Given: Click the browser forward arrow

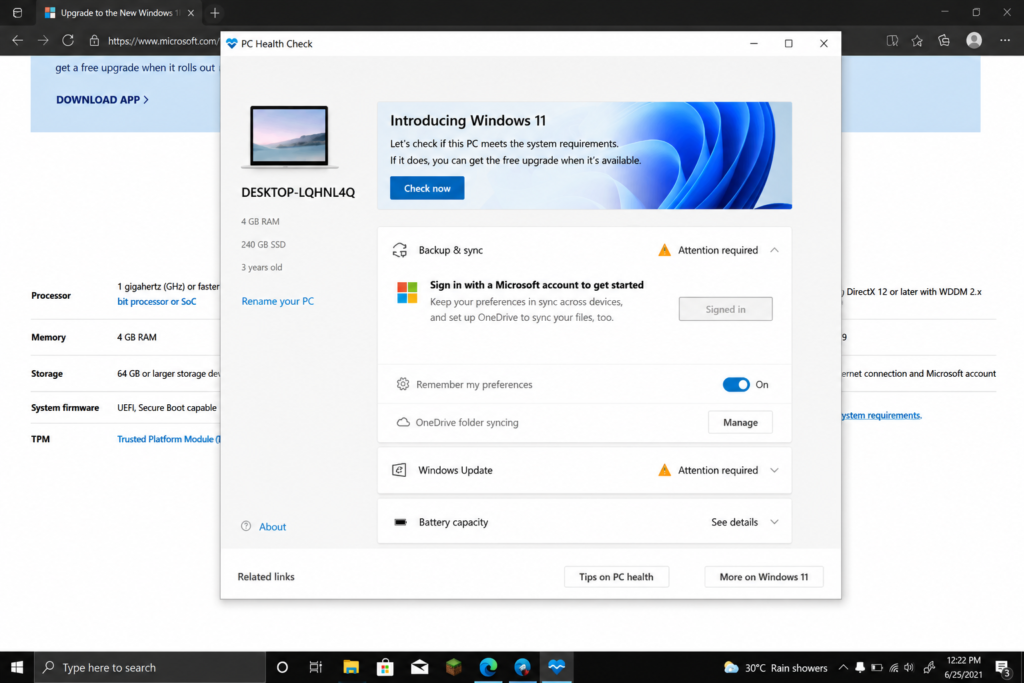Looking at the screenshot, I should point(43,40).
